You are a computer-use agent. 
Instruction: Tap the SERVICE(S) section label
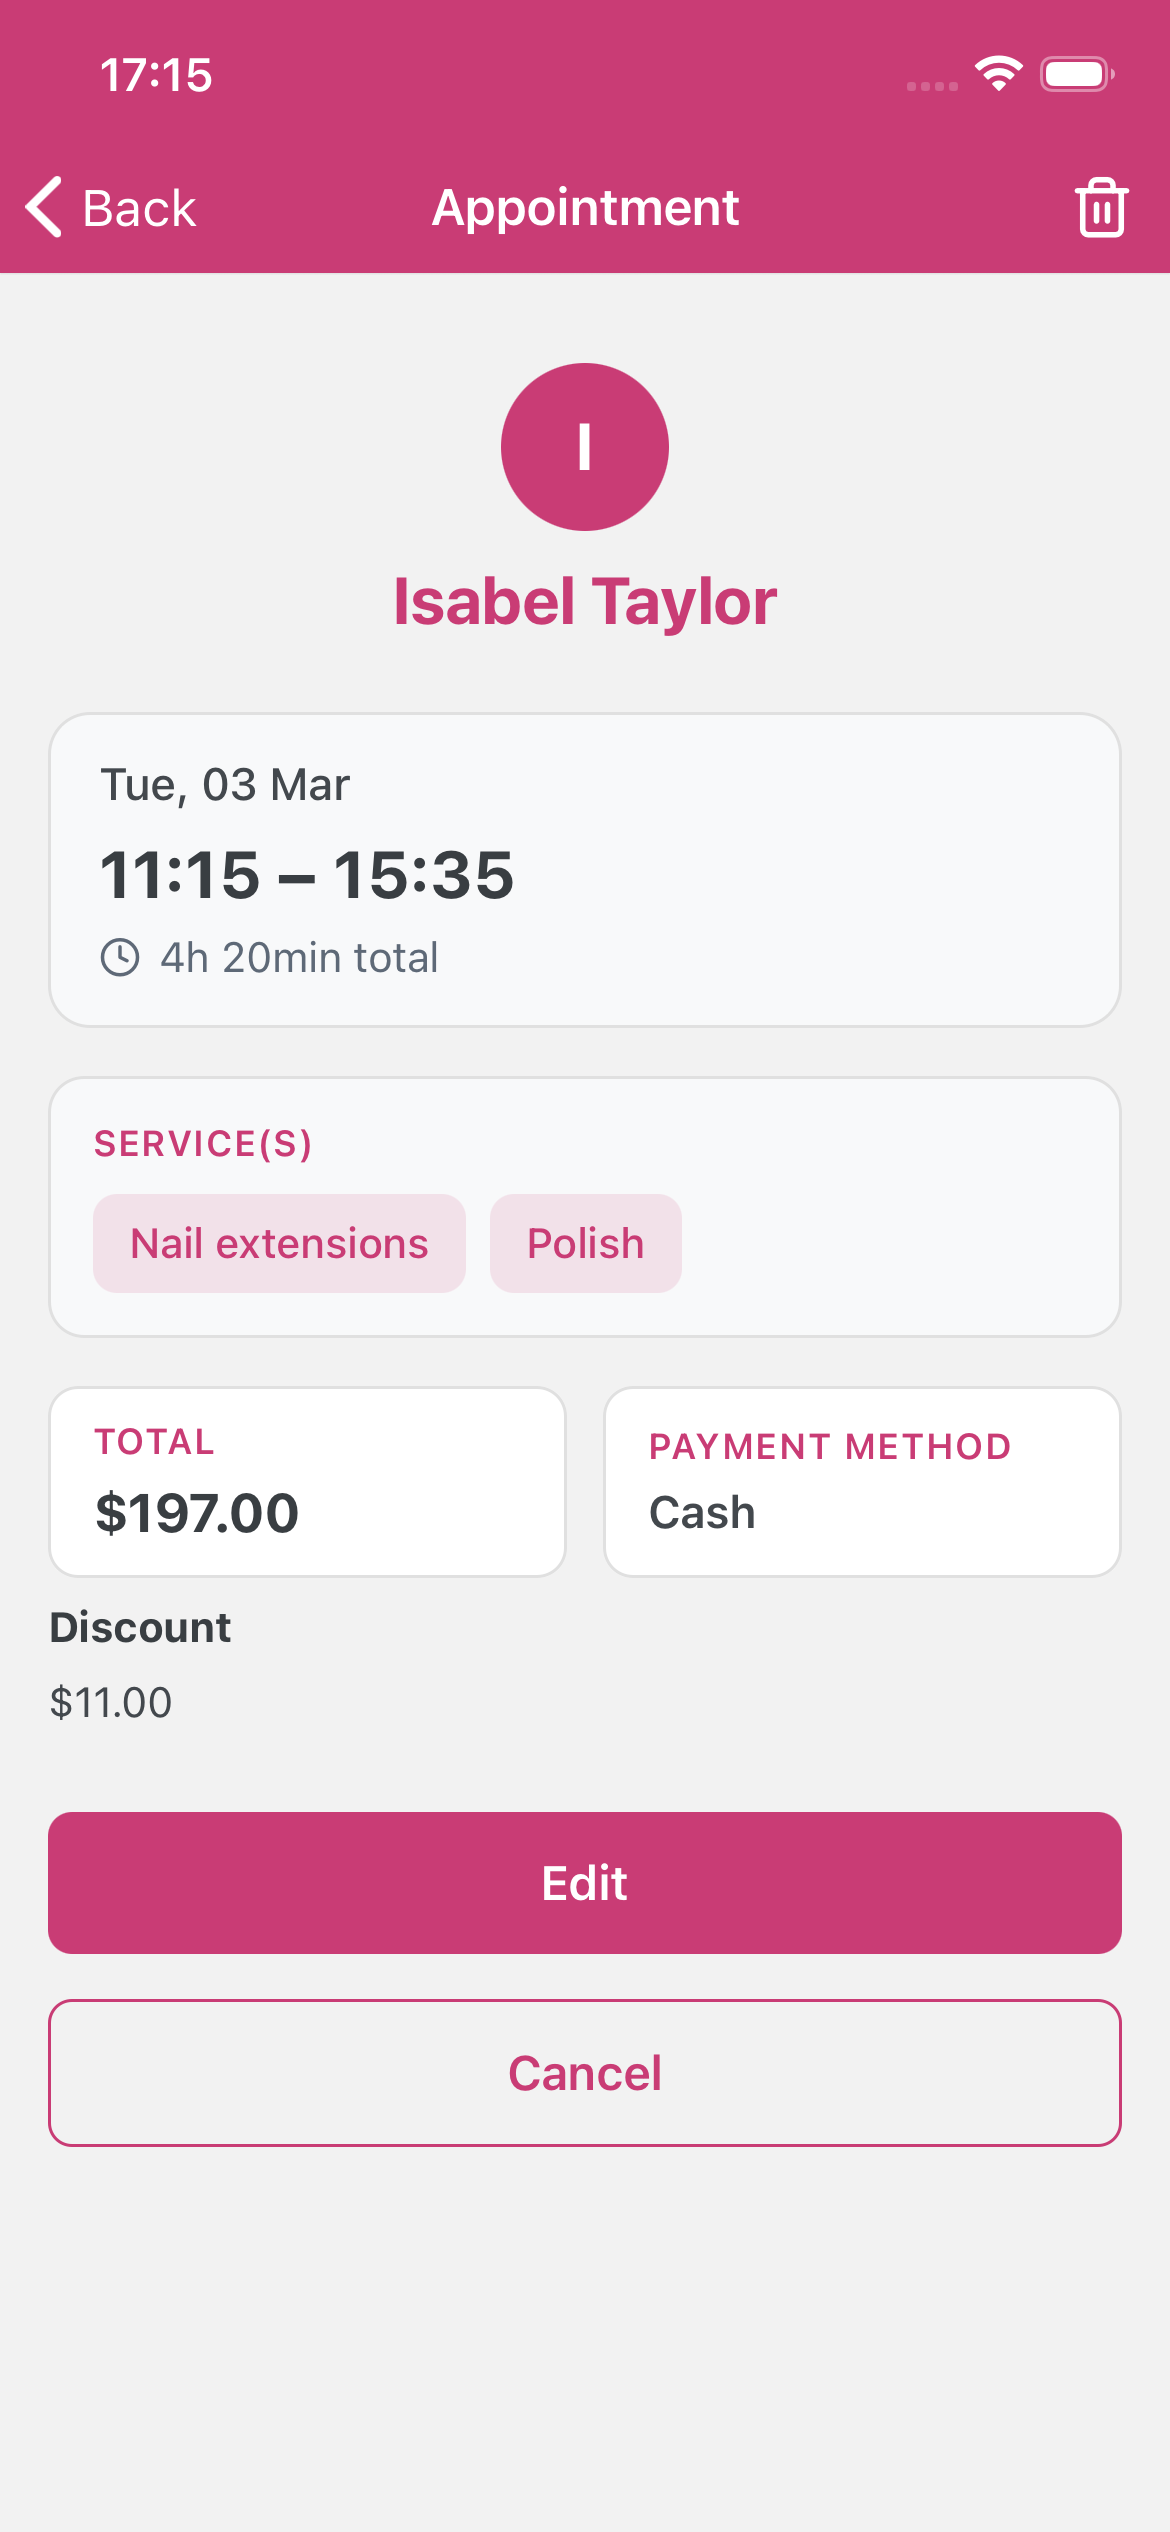tap(203, 1143)
